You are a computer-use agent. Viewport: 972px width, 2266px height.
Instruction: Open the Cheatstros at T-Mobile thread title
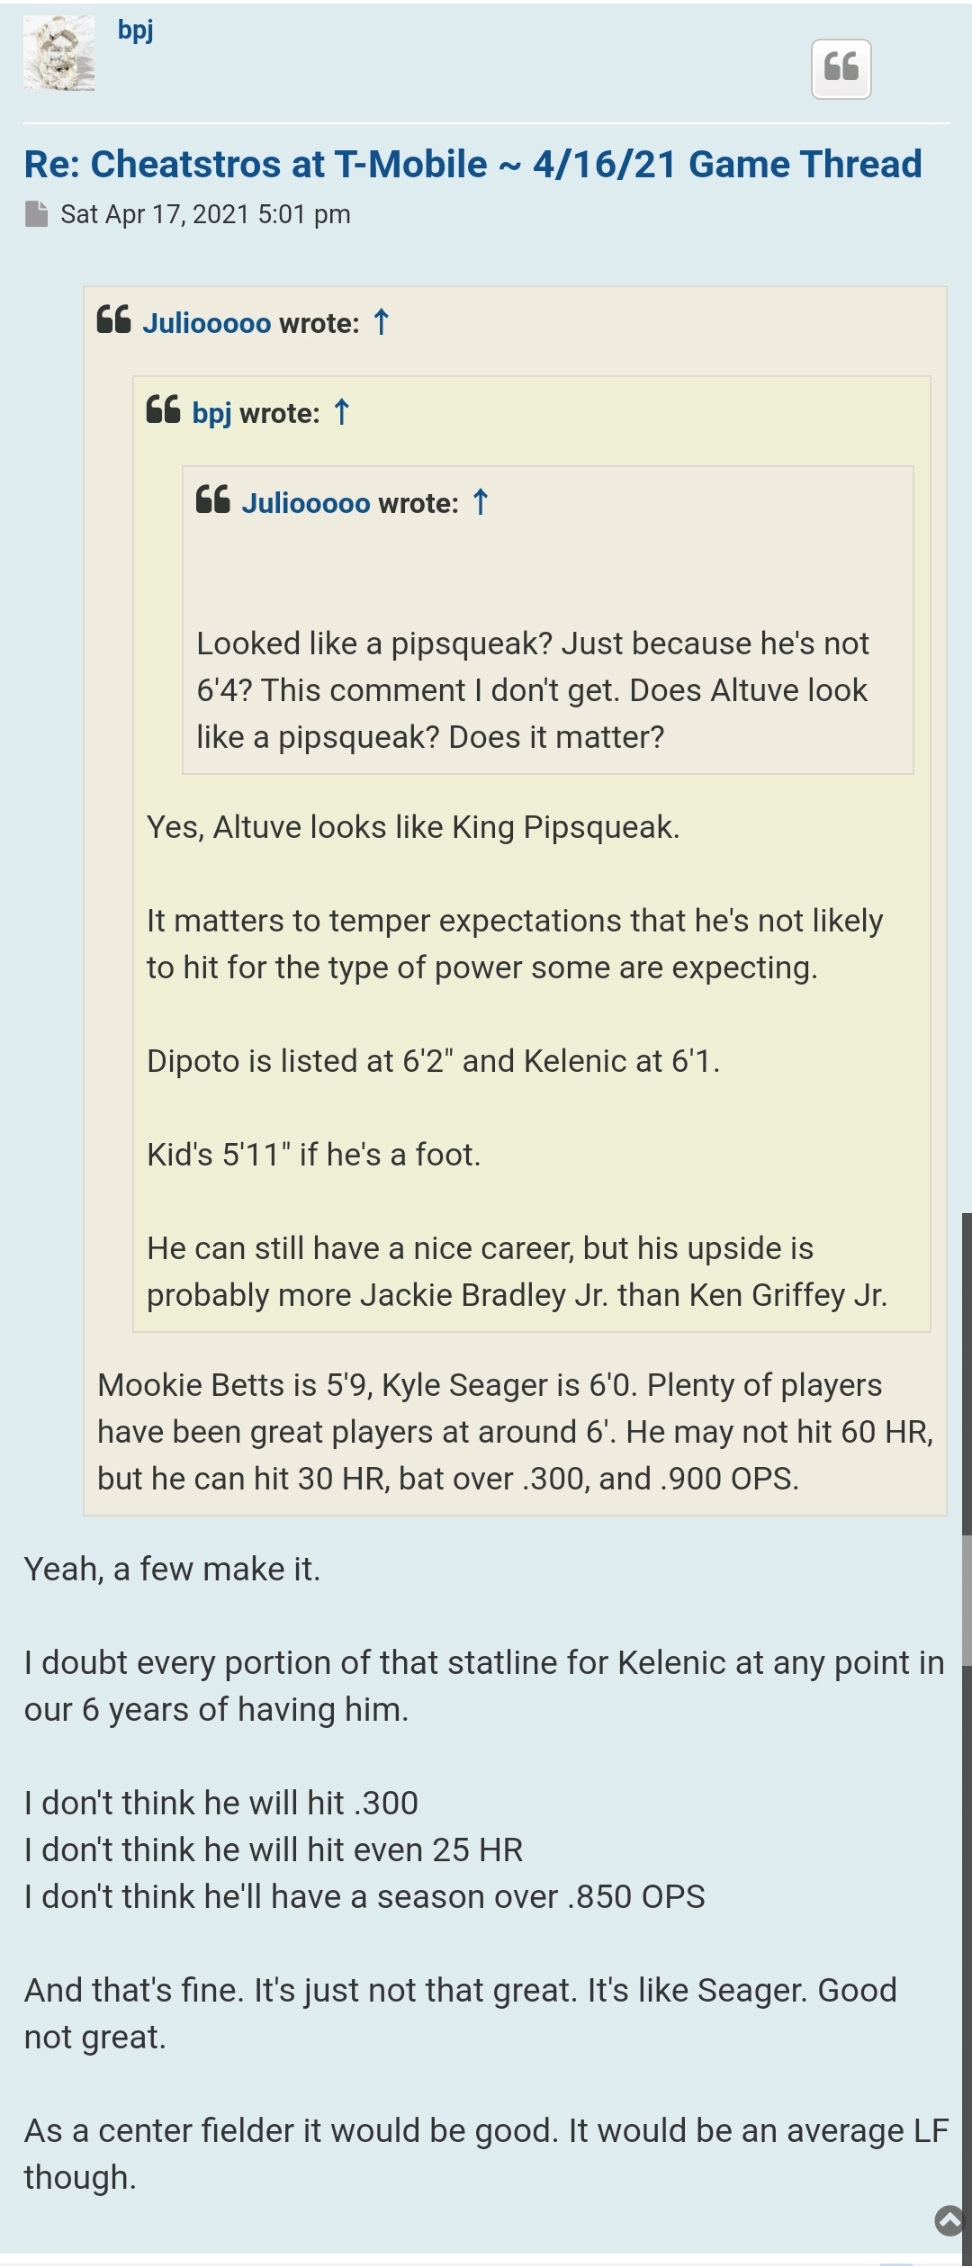pyautogui.click(x=472, y=164)
